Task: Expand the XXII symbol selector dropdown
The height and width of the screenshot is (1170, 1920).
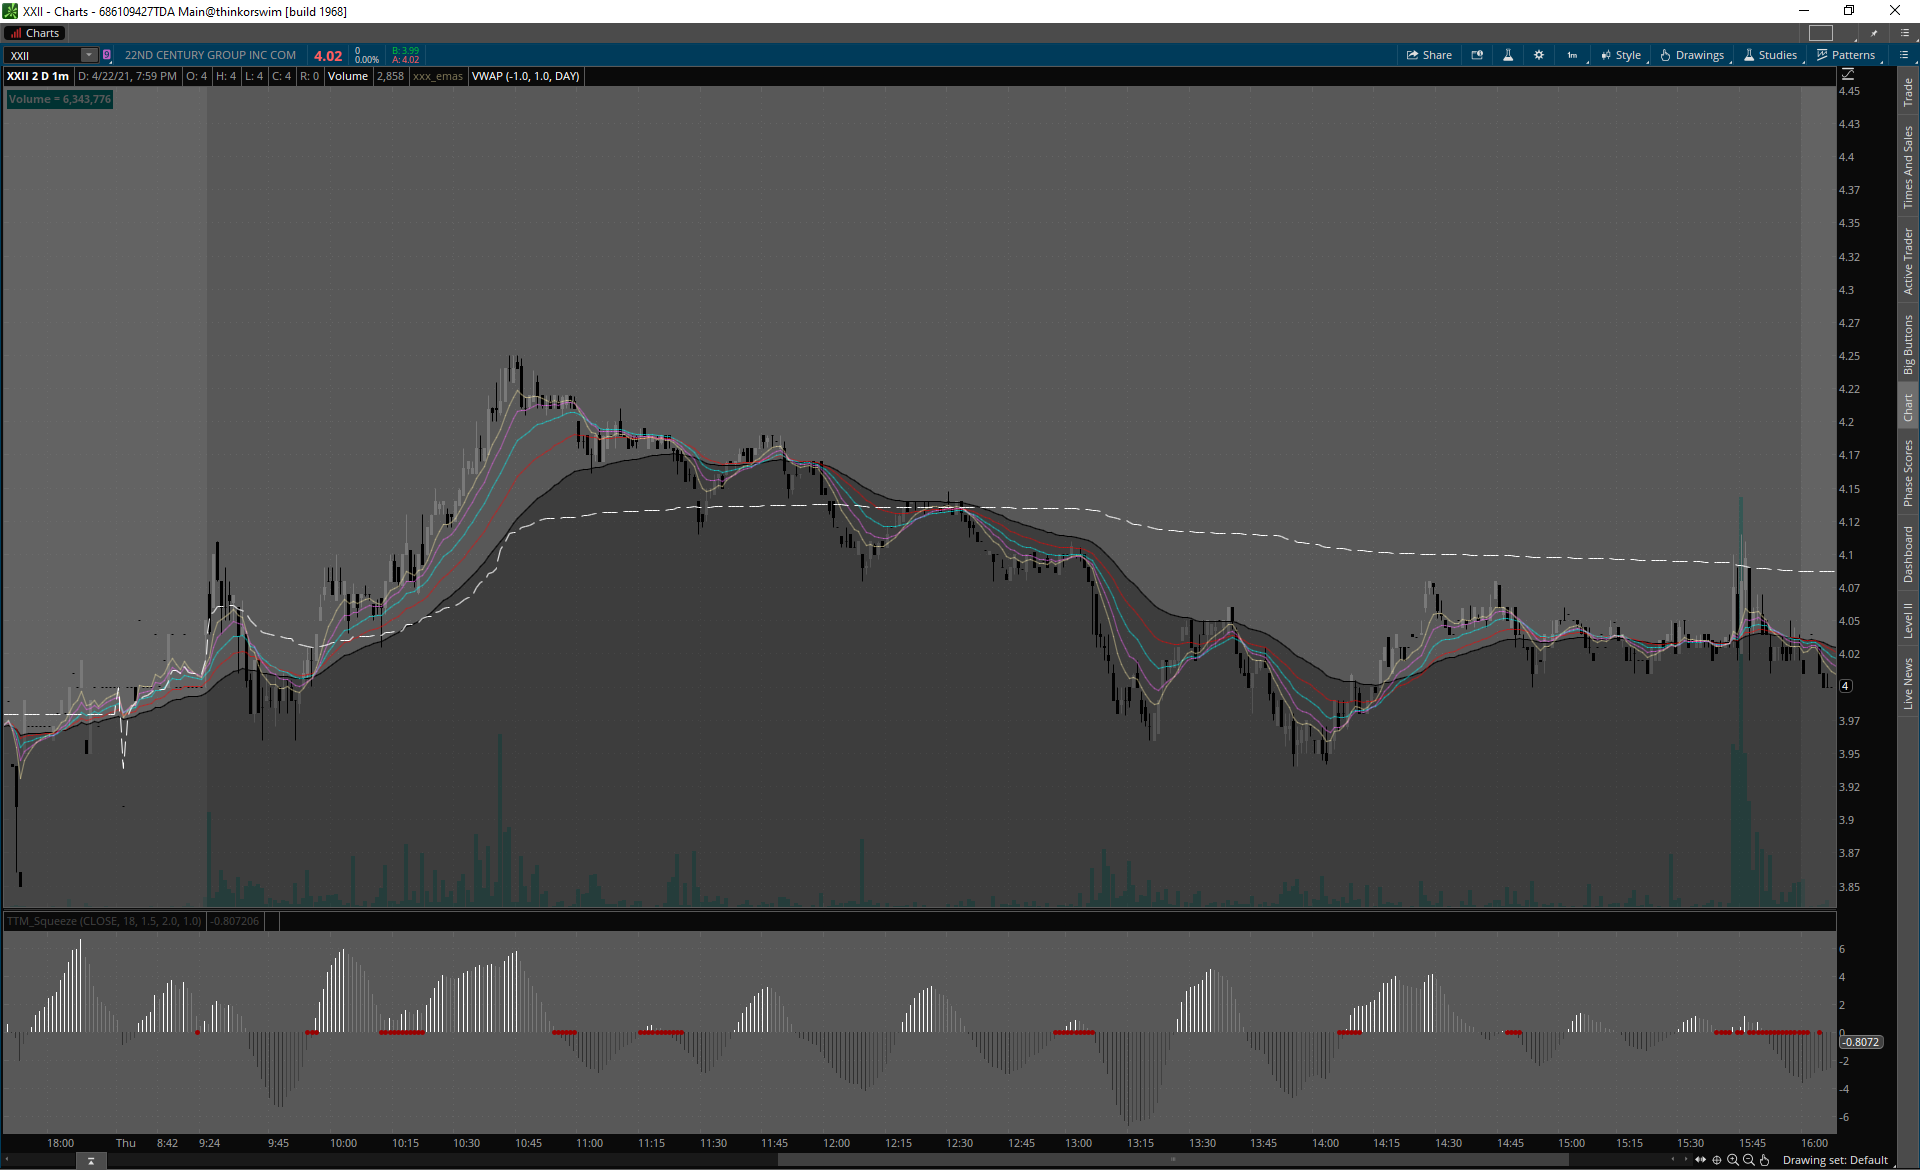Action: (88, 55)
